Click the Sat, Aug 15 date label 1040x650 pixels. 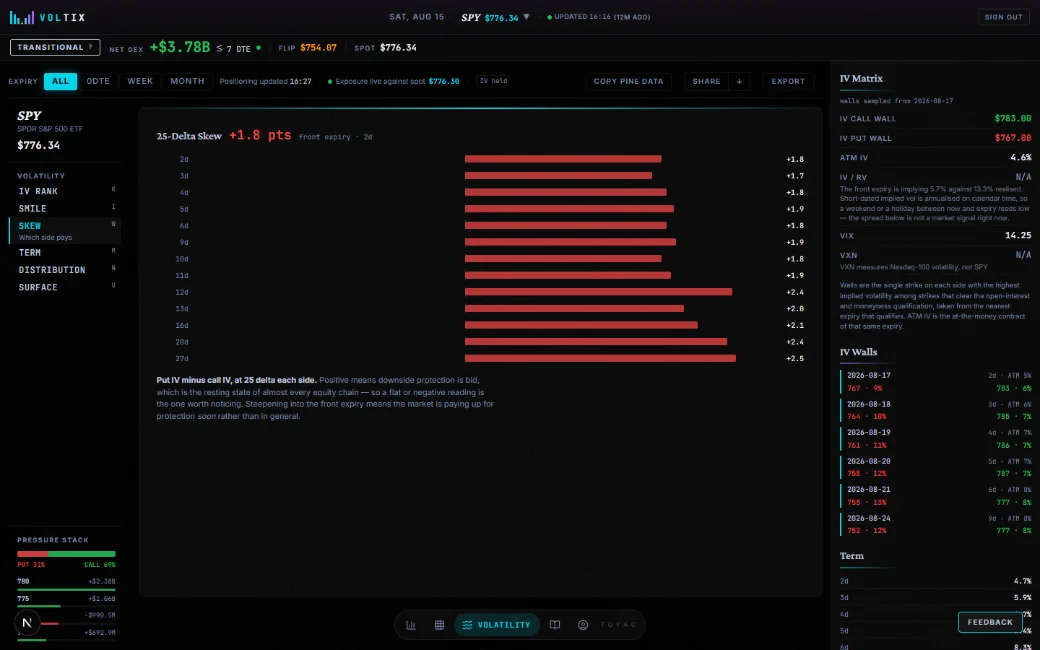point(417,17)
